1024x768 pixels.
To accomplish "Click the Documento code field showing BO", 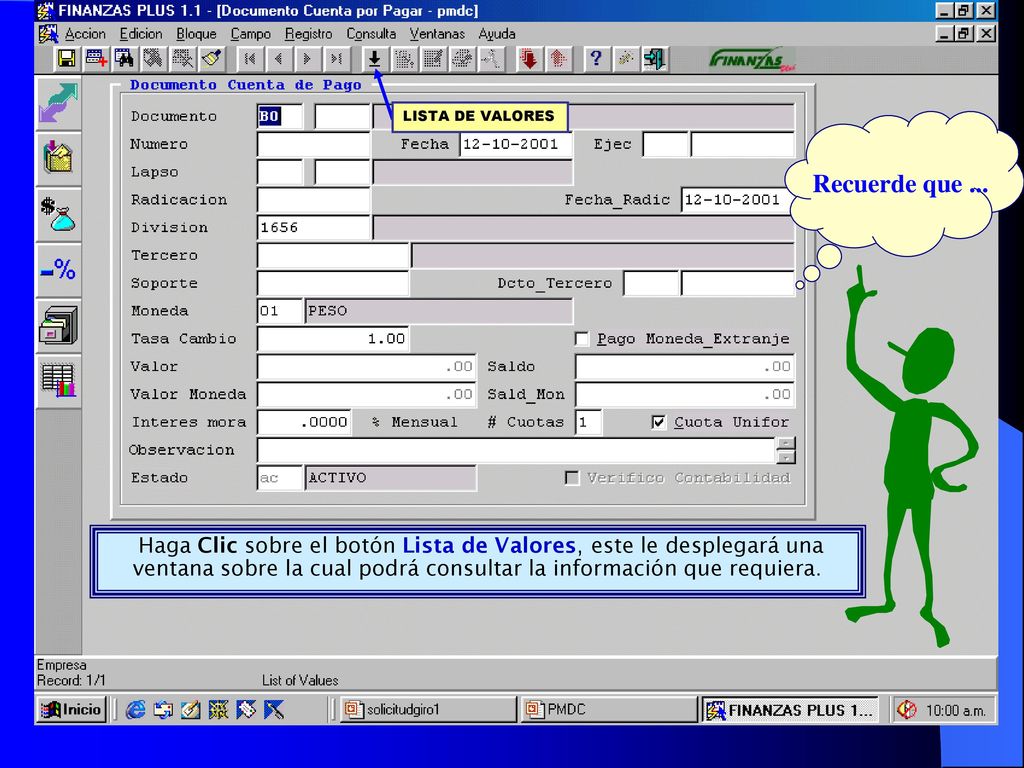I will (280, 116).
